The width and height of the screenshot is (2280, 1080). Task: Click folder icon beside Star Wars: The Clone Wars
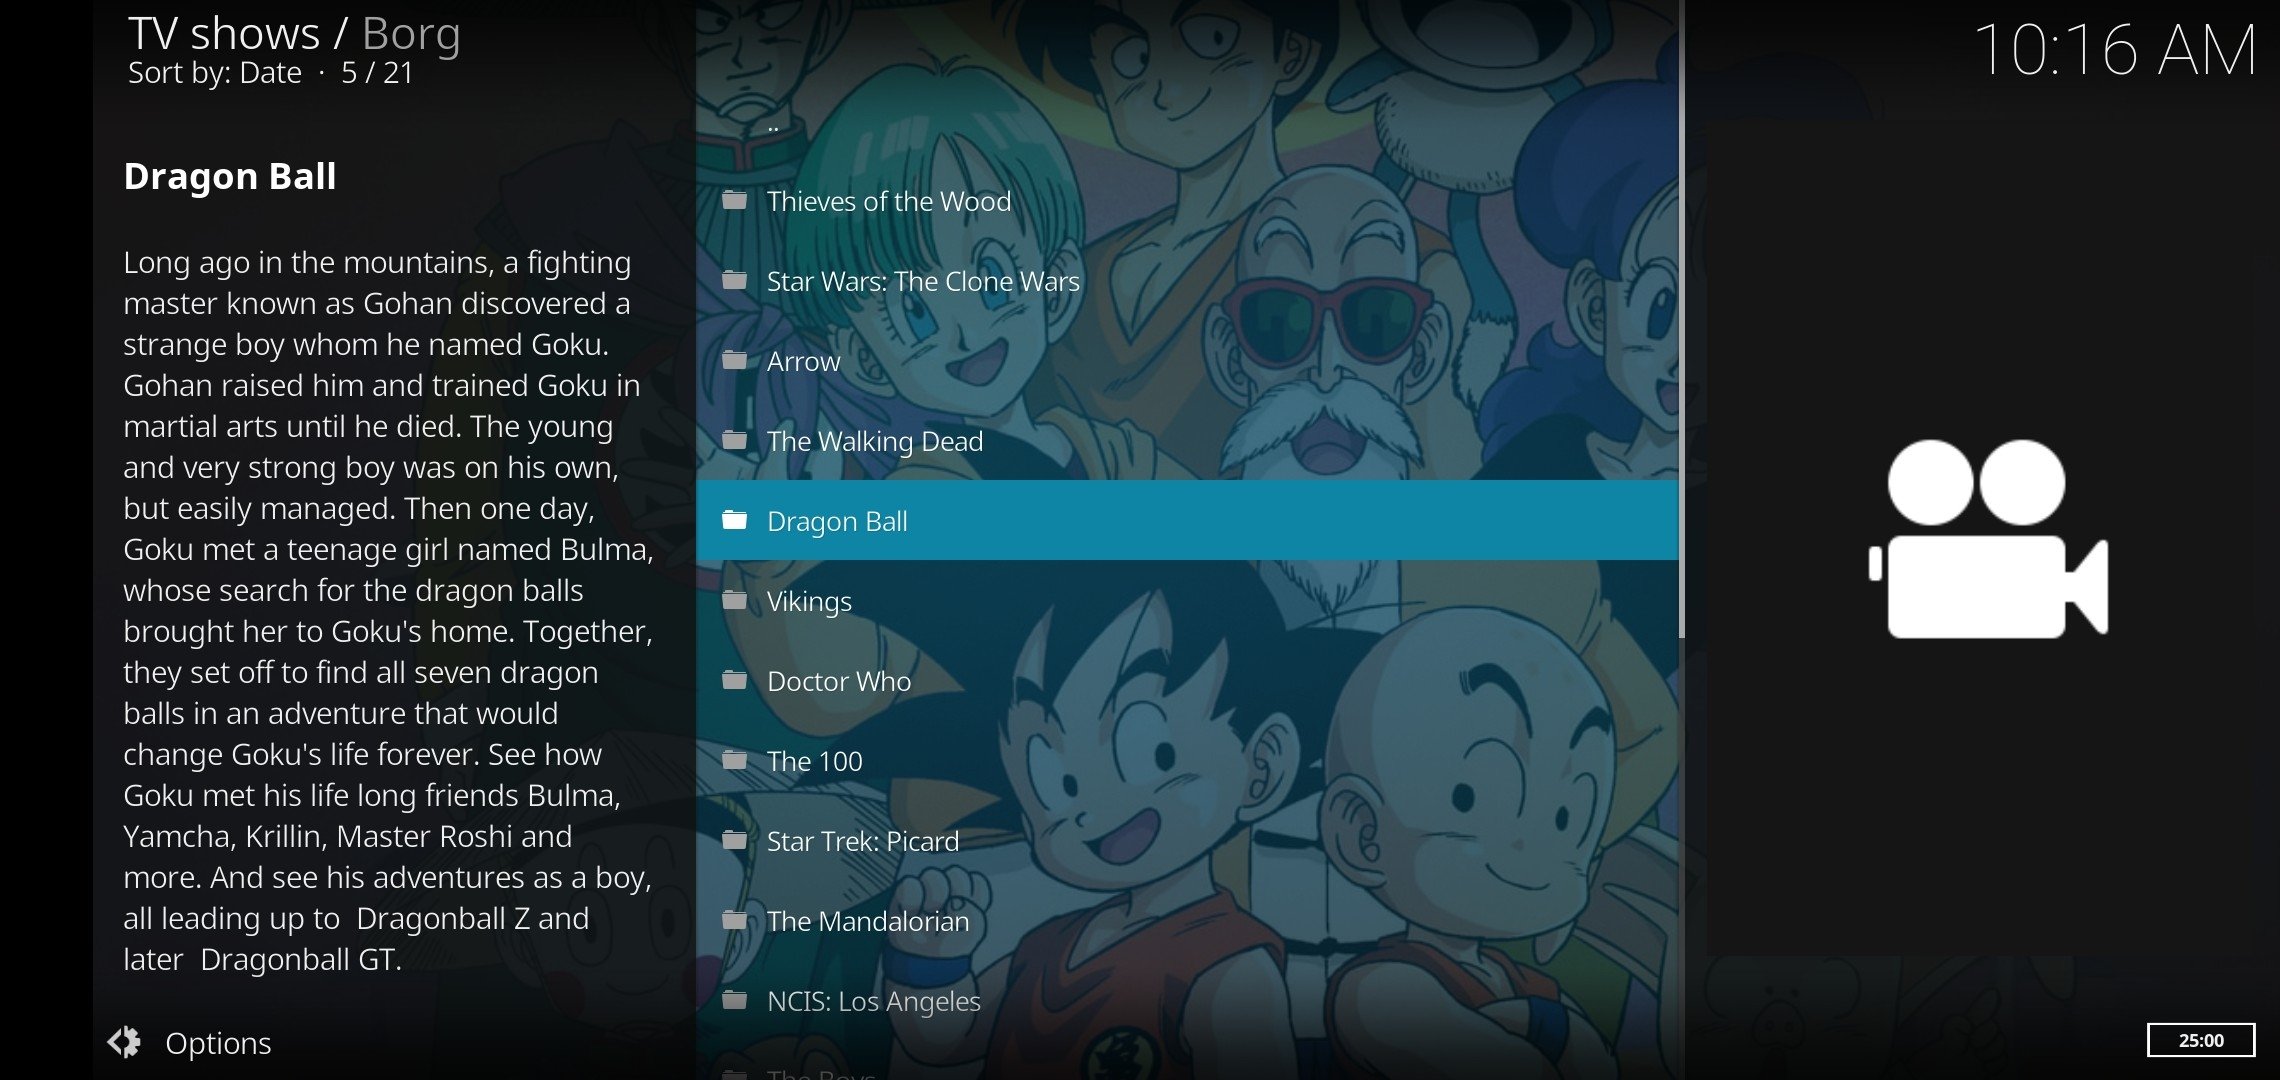[x=735, y=280]
